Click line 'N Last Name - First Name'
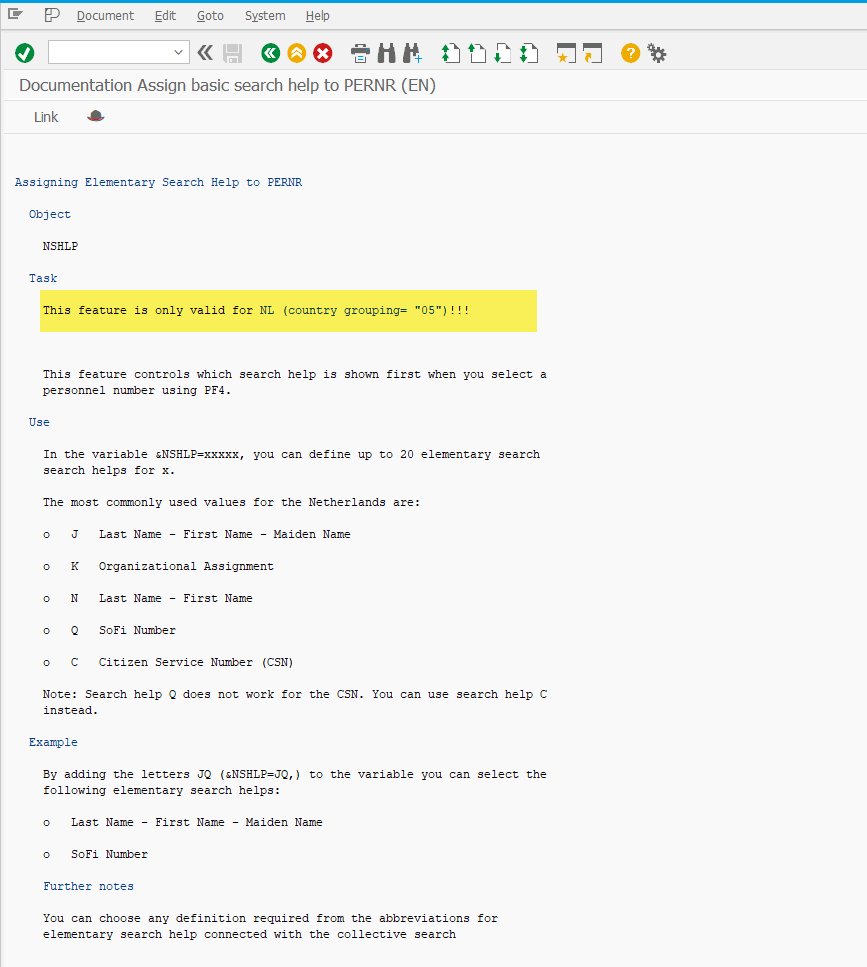867x967 pixels. 161,598
